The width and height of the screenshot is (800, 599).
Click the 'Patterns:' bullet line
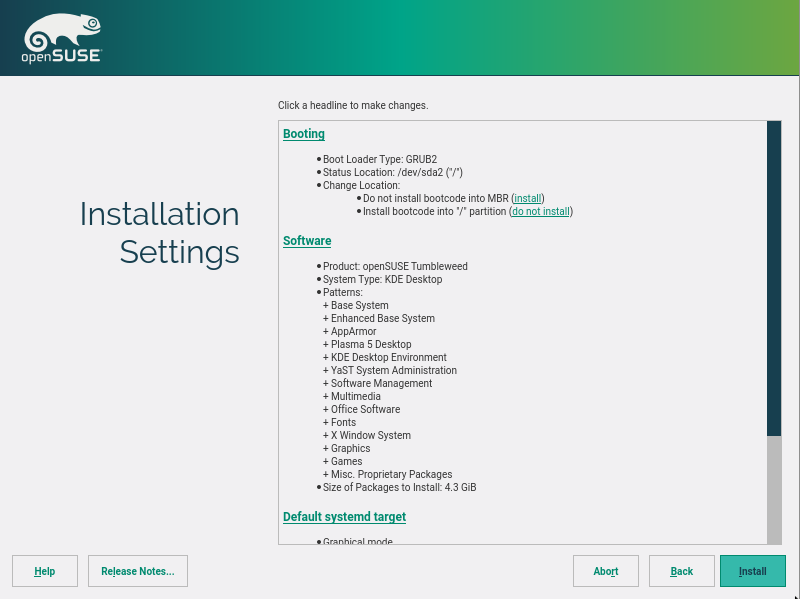click(x=342, y=292)
